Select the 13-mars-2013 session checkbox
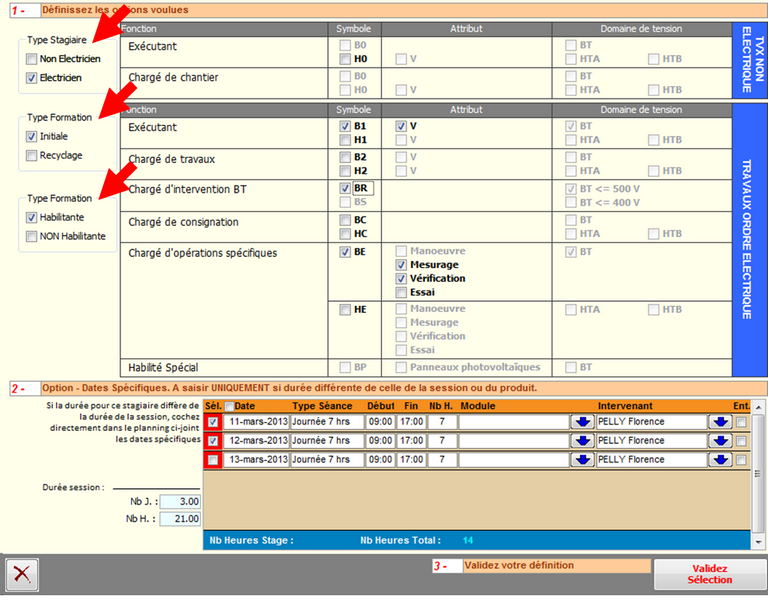 pos(212,460)
